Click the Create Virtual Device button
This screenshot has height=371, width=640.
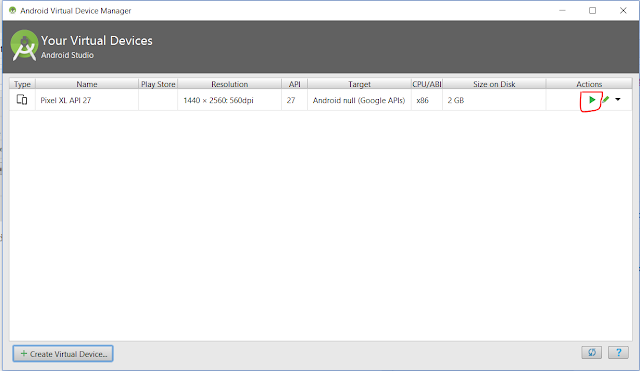63,353
